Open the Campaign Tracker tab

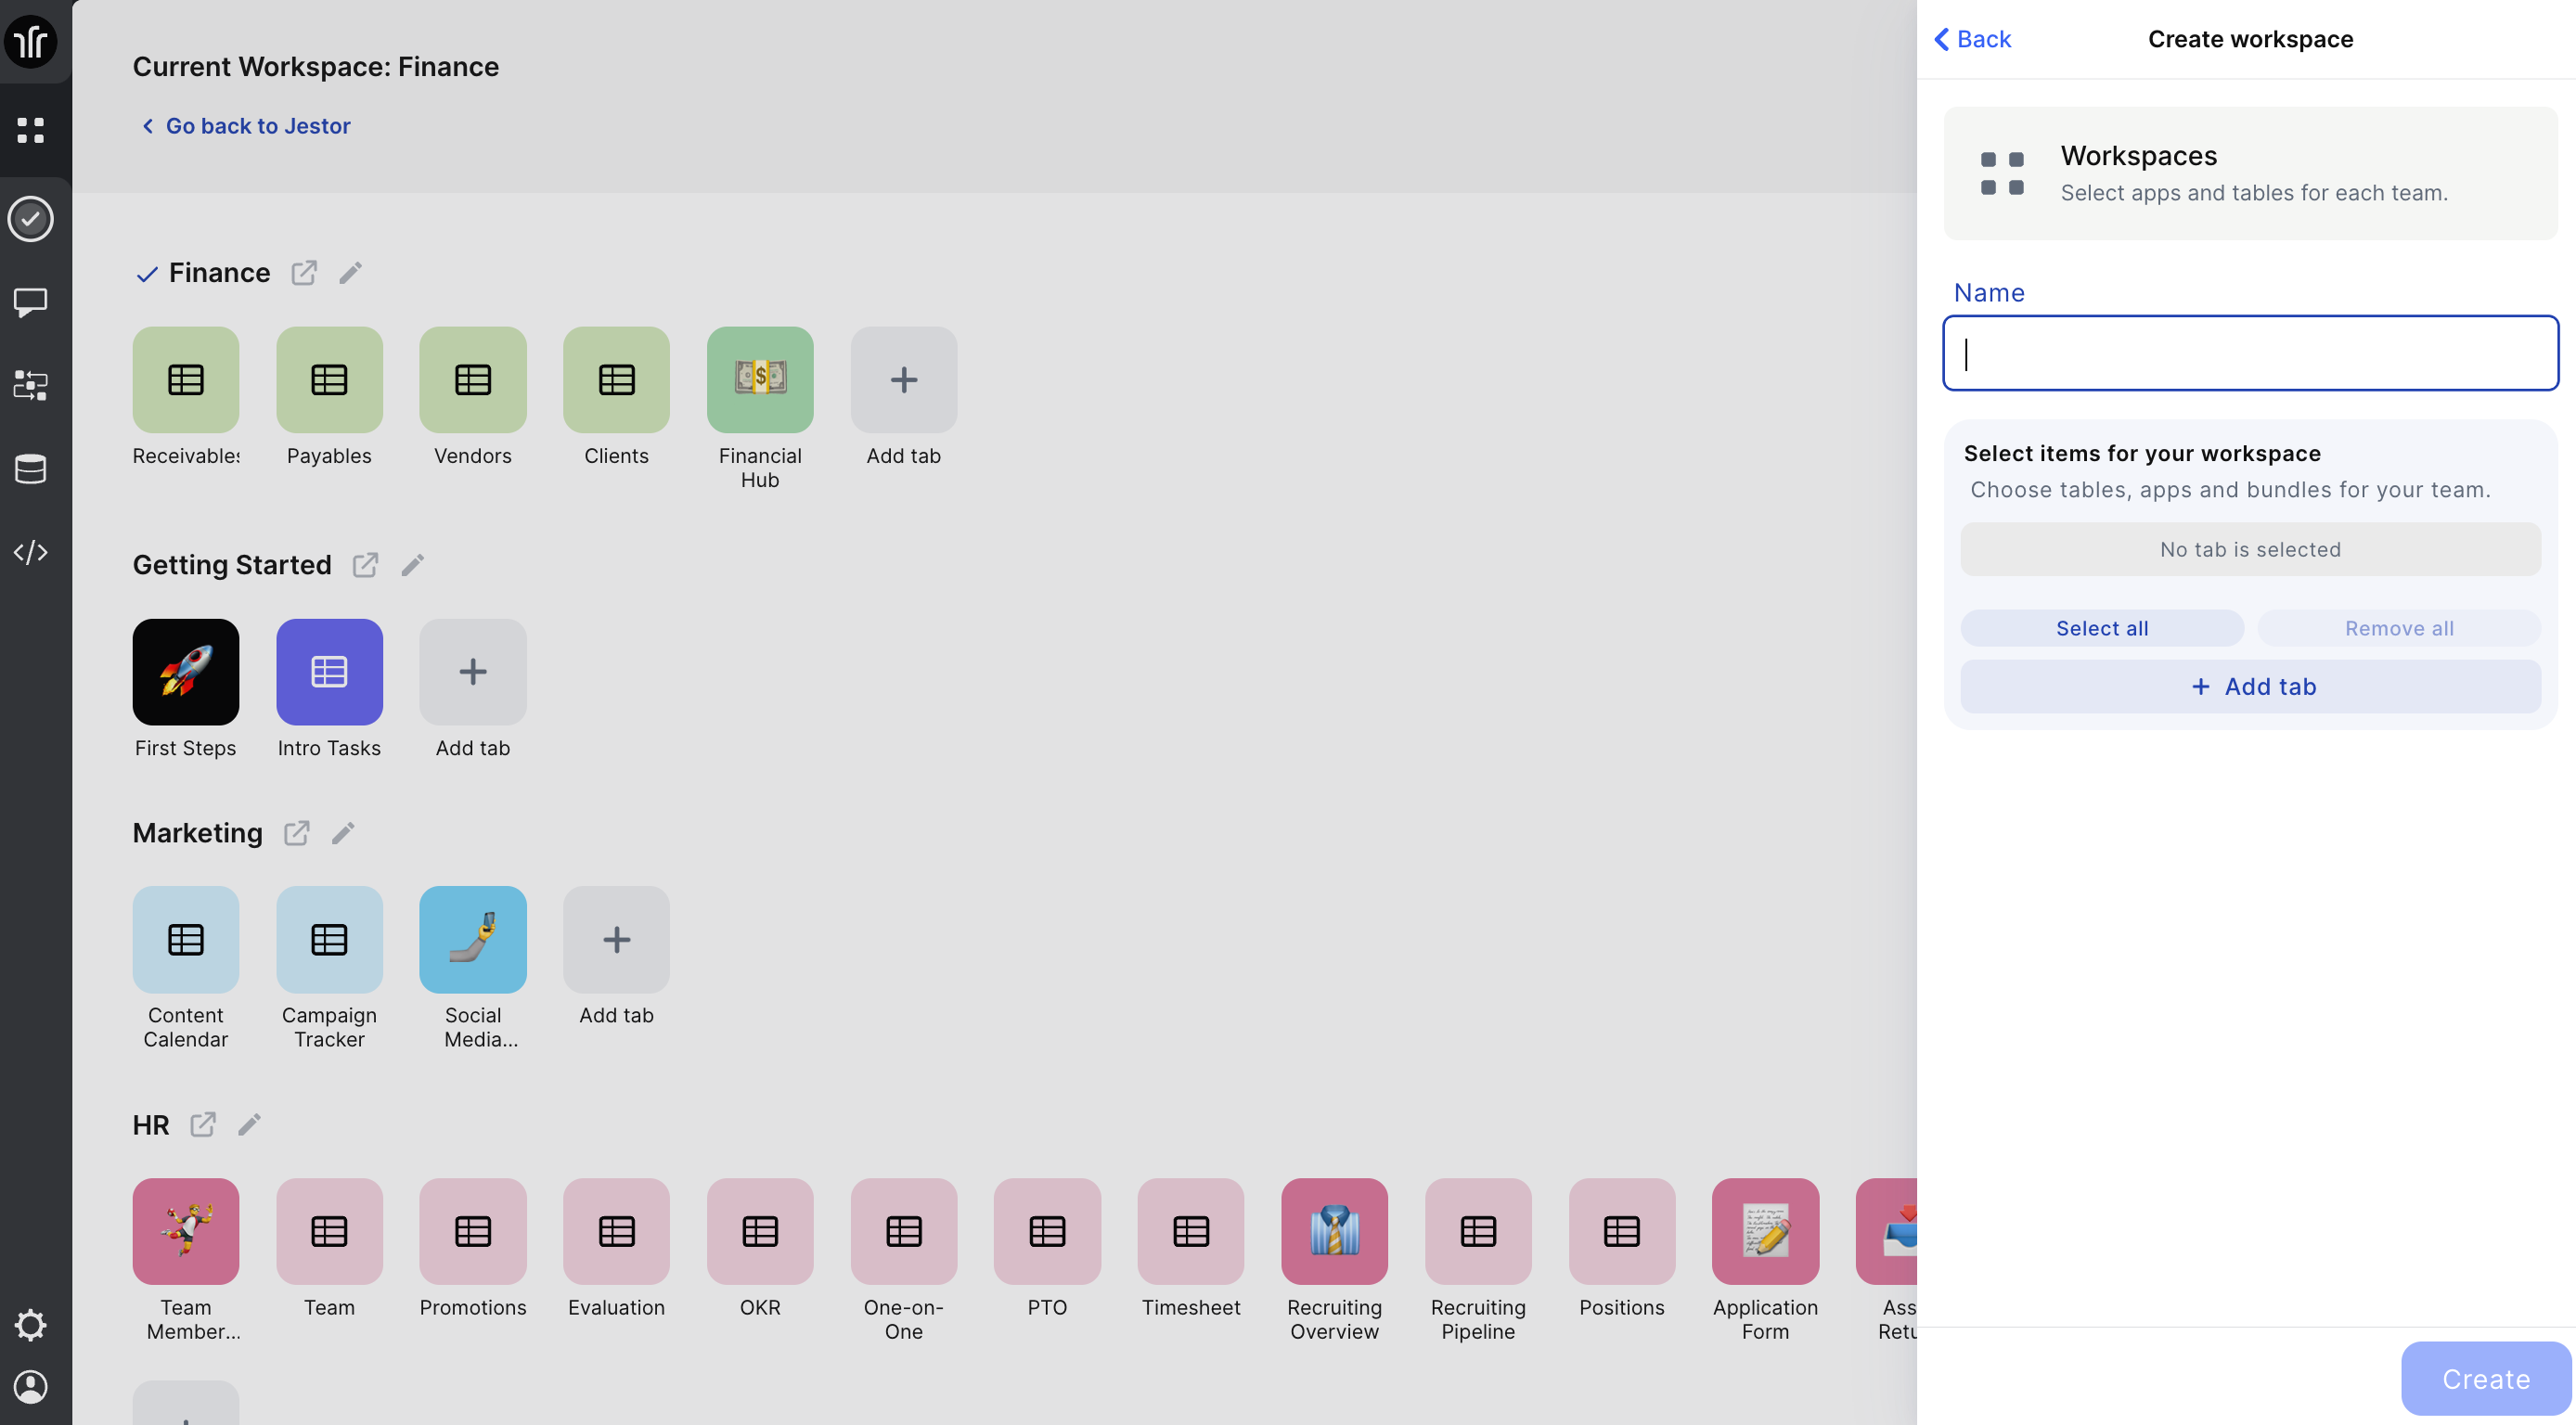point(329,939)
